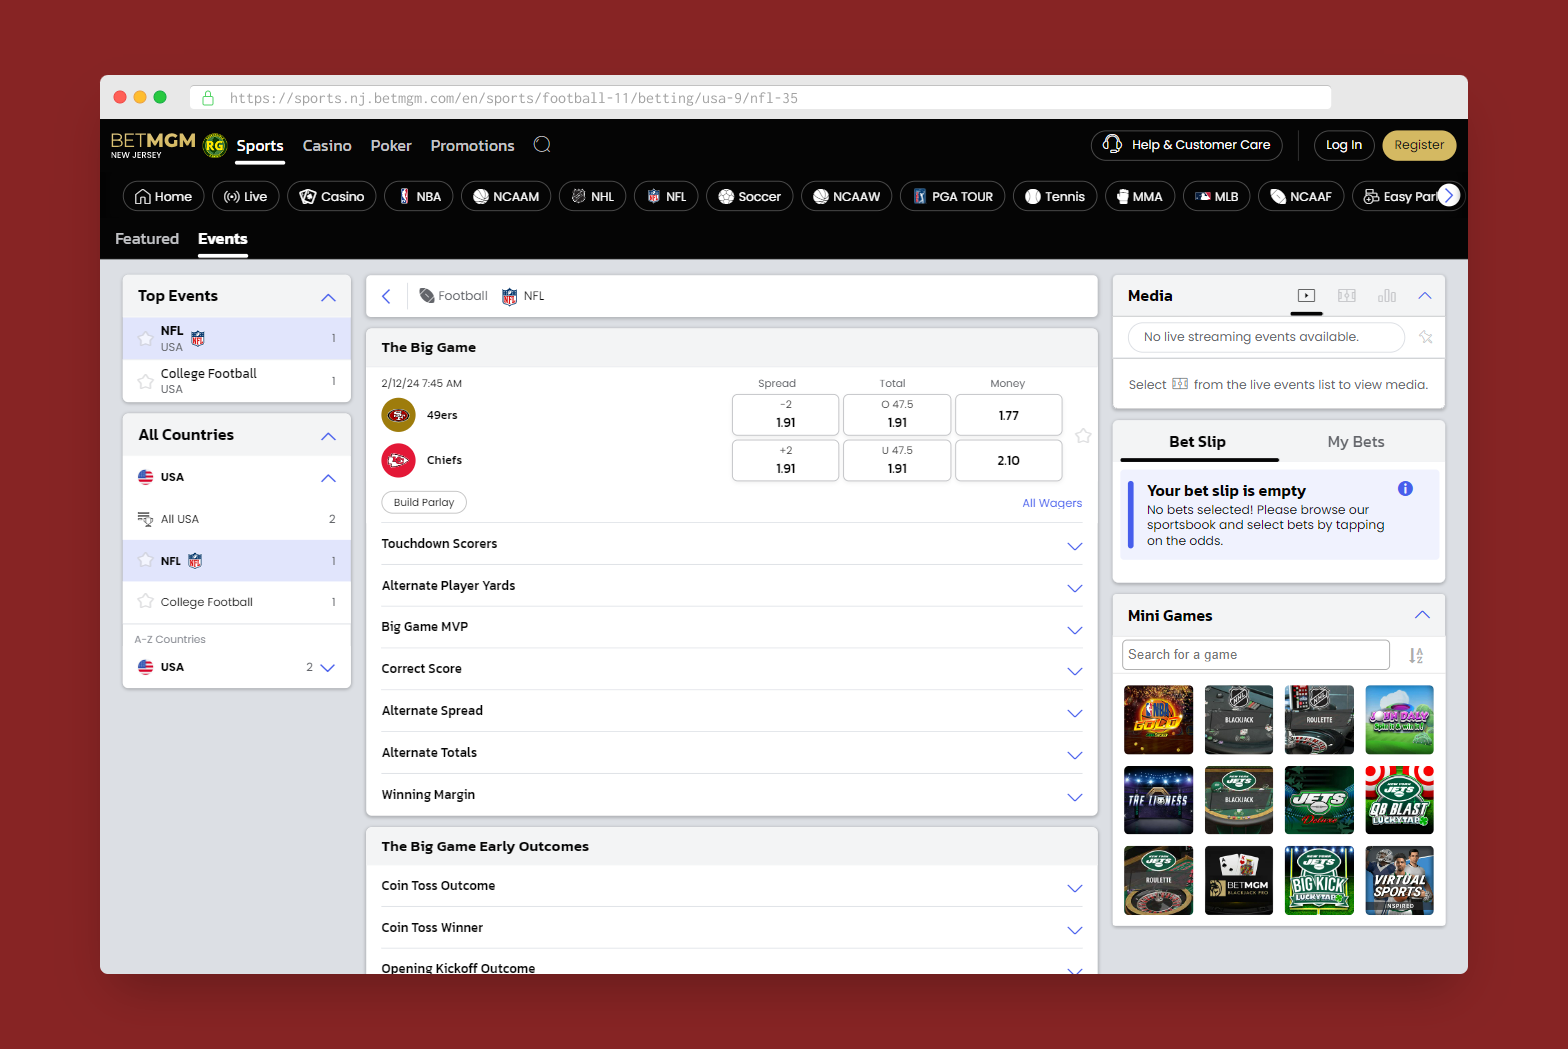Favorite the 49ers vs Chiefs game star

(x=1083, y=436)
